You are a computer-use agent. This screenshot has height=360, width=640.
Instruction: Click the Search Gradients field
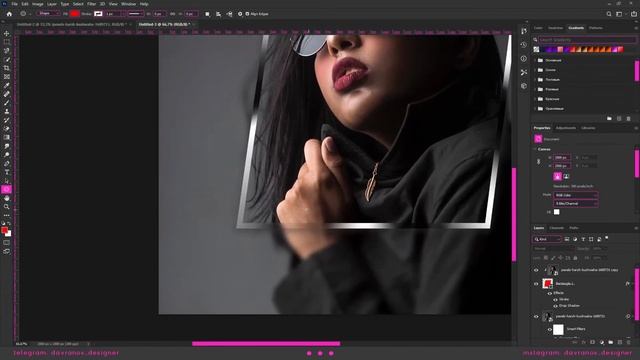[587, 40]
